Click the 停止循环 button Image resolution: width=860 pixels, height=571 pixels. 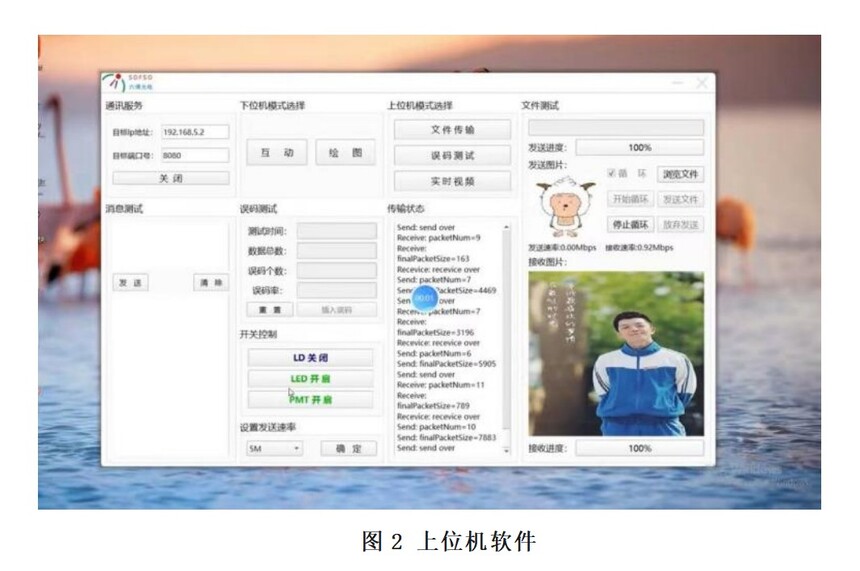click(630, 224)
